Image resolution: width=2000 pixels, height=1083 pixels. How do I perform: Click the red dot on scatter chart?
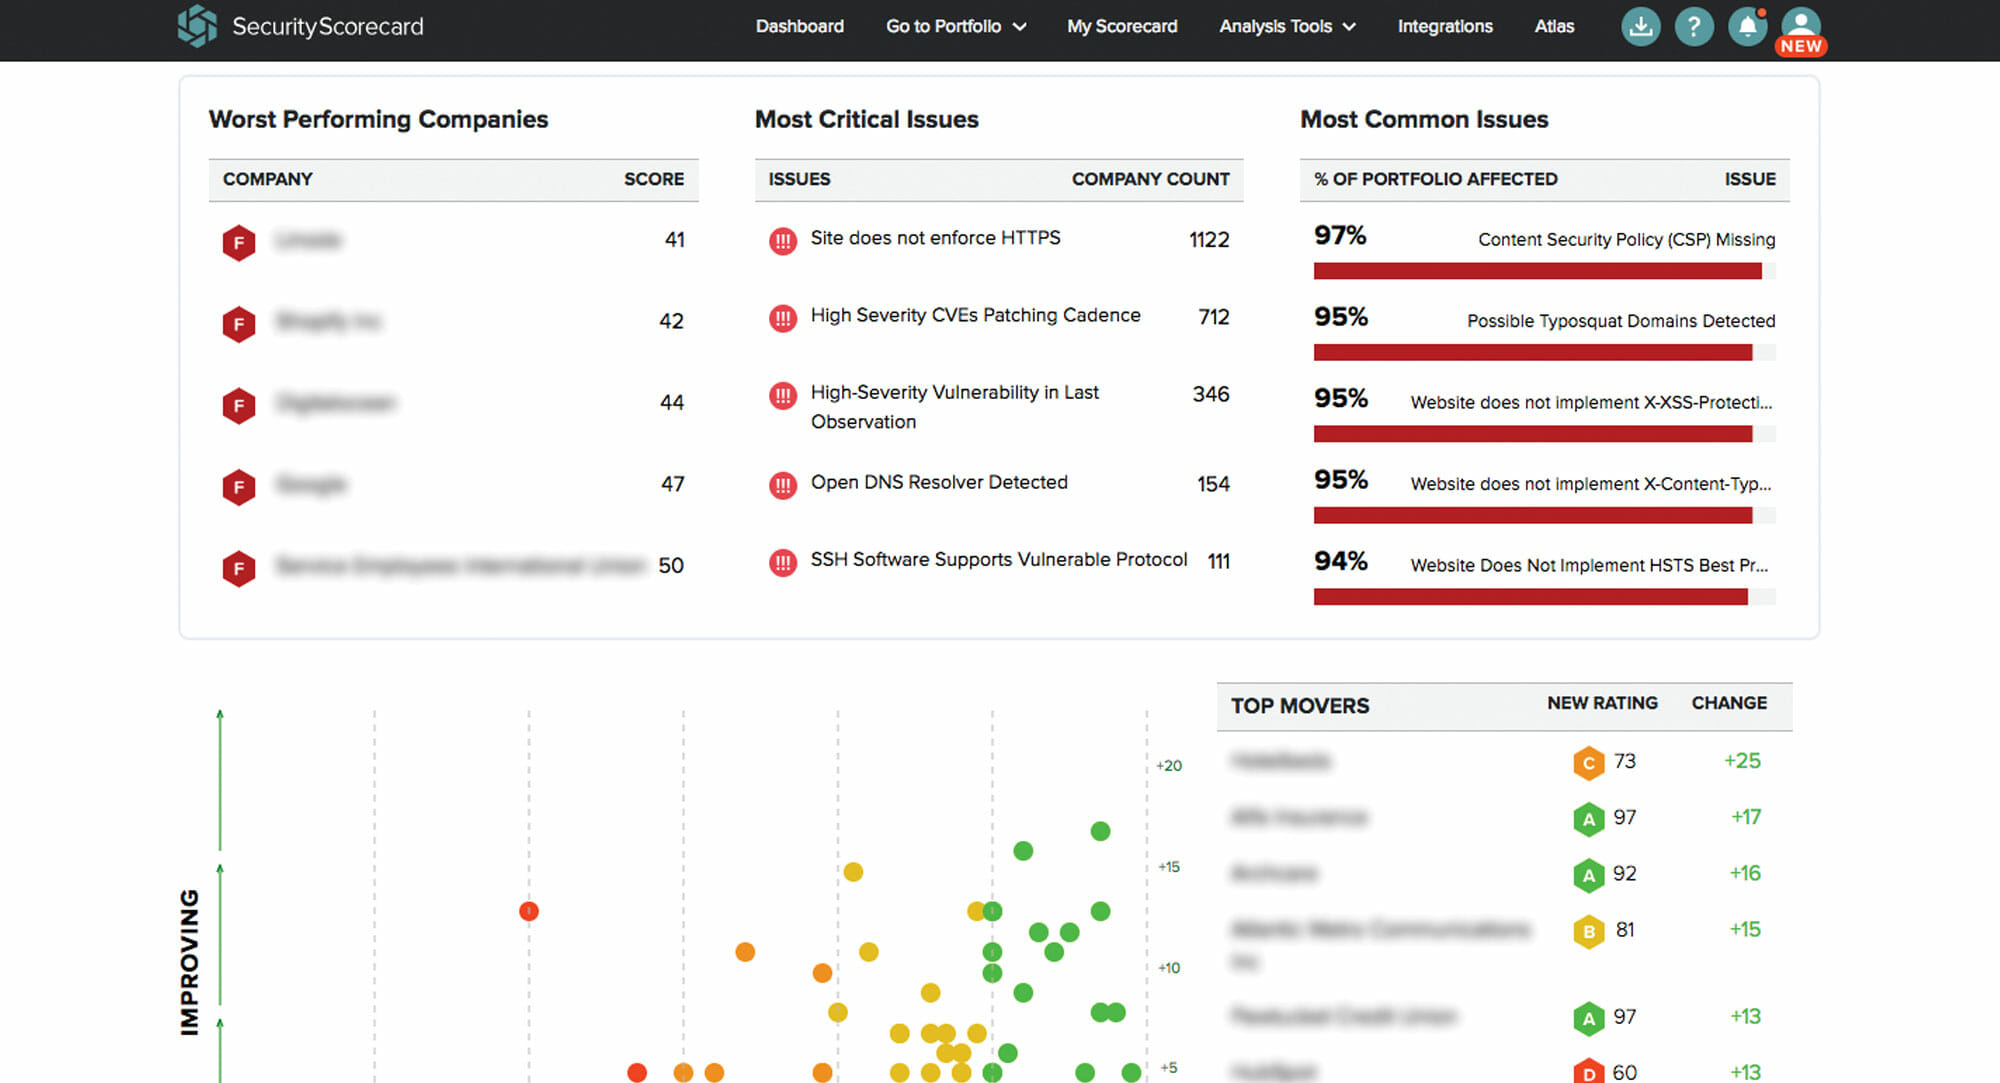529,911
